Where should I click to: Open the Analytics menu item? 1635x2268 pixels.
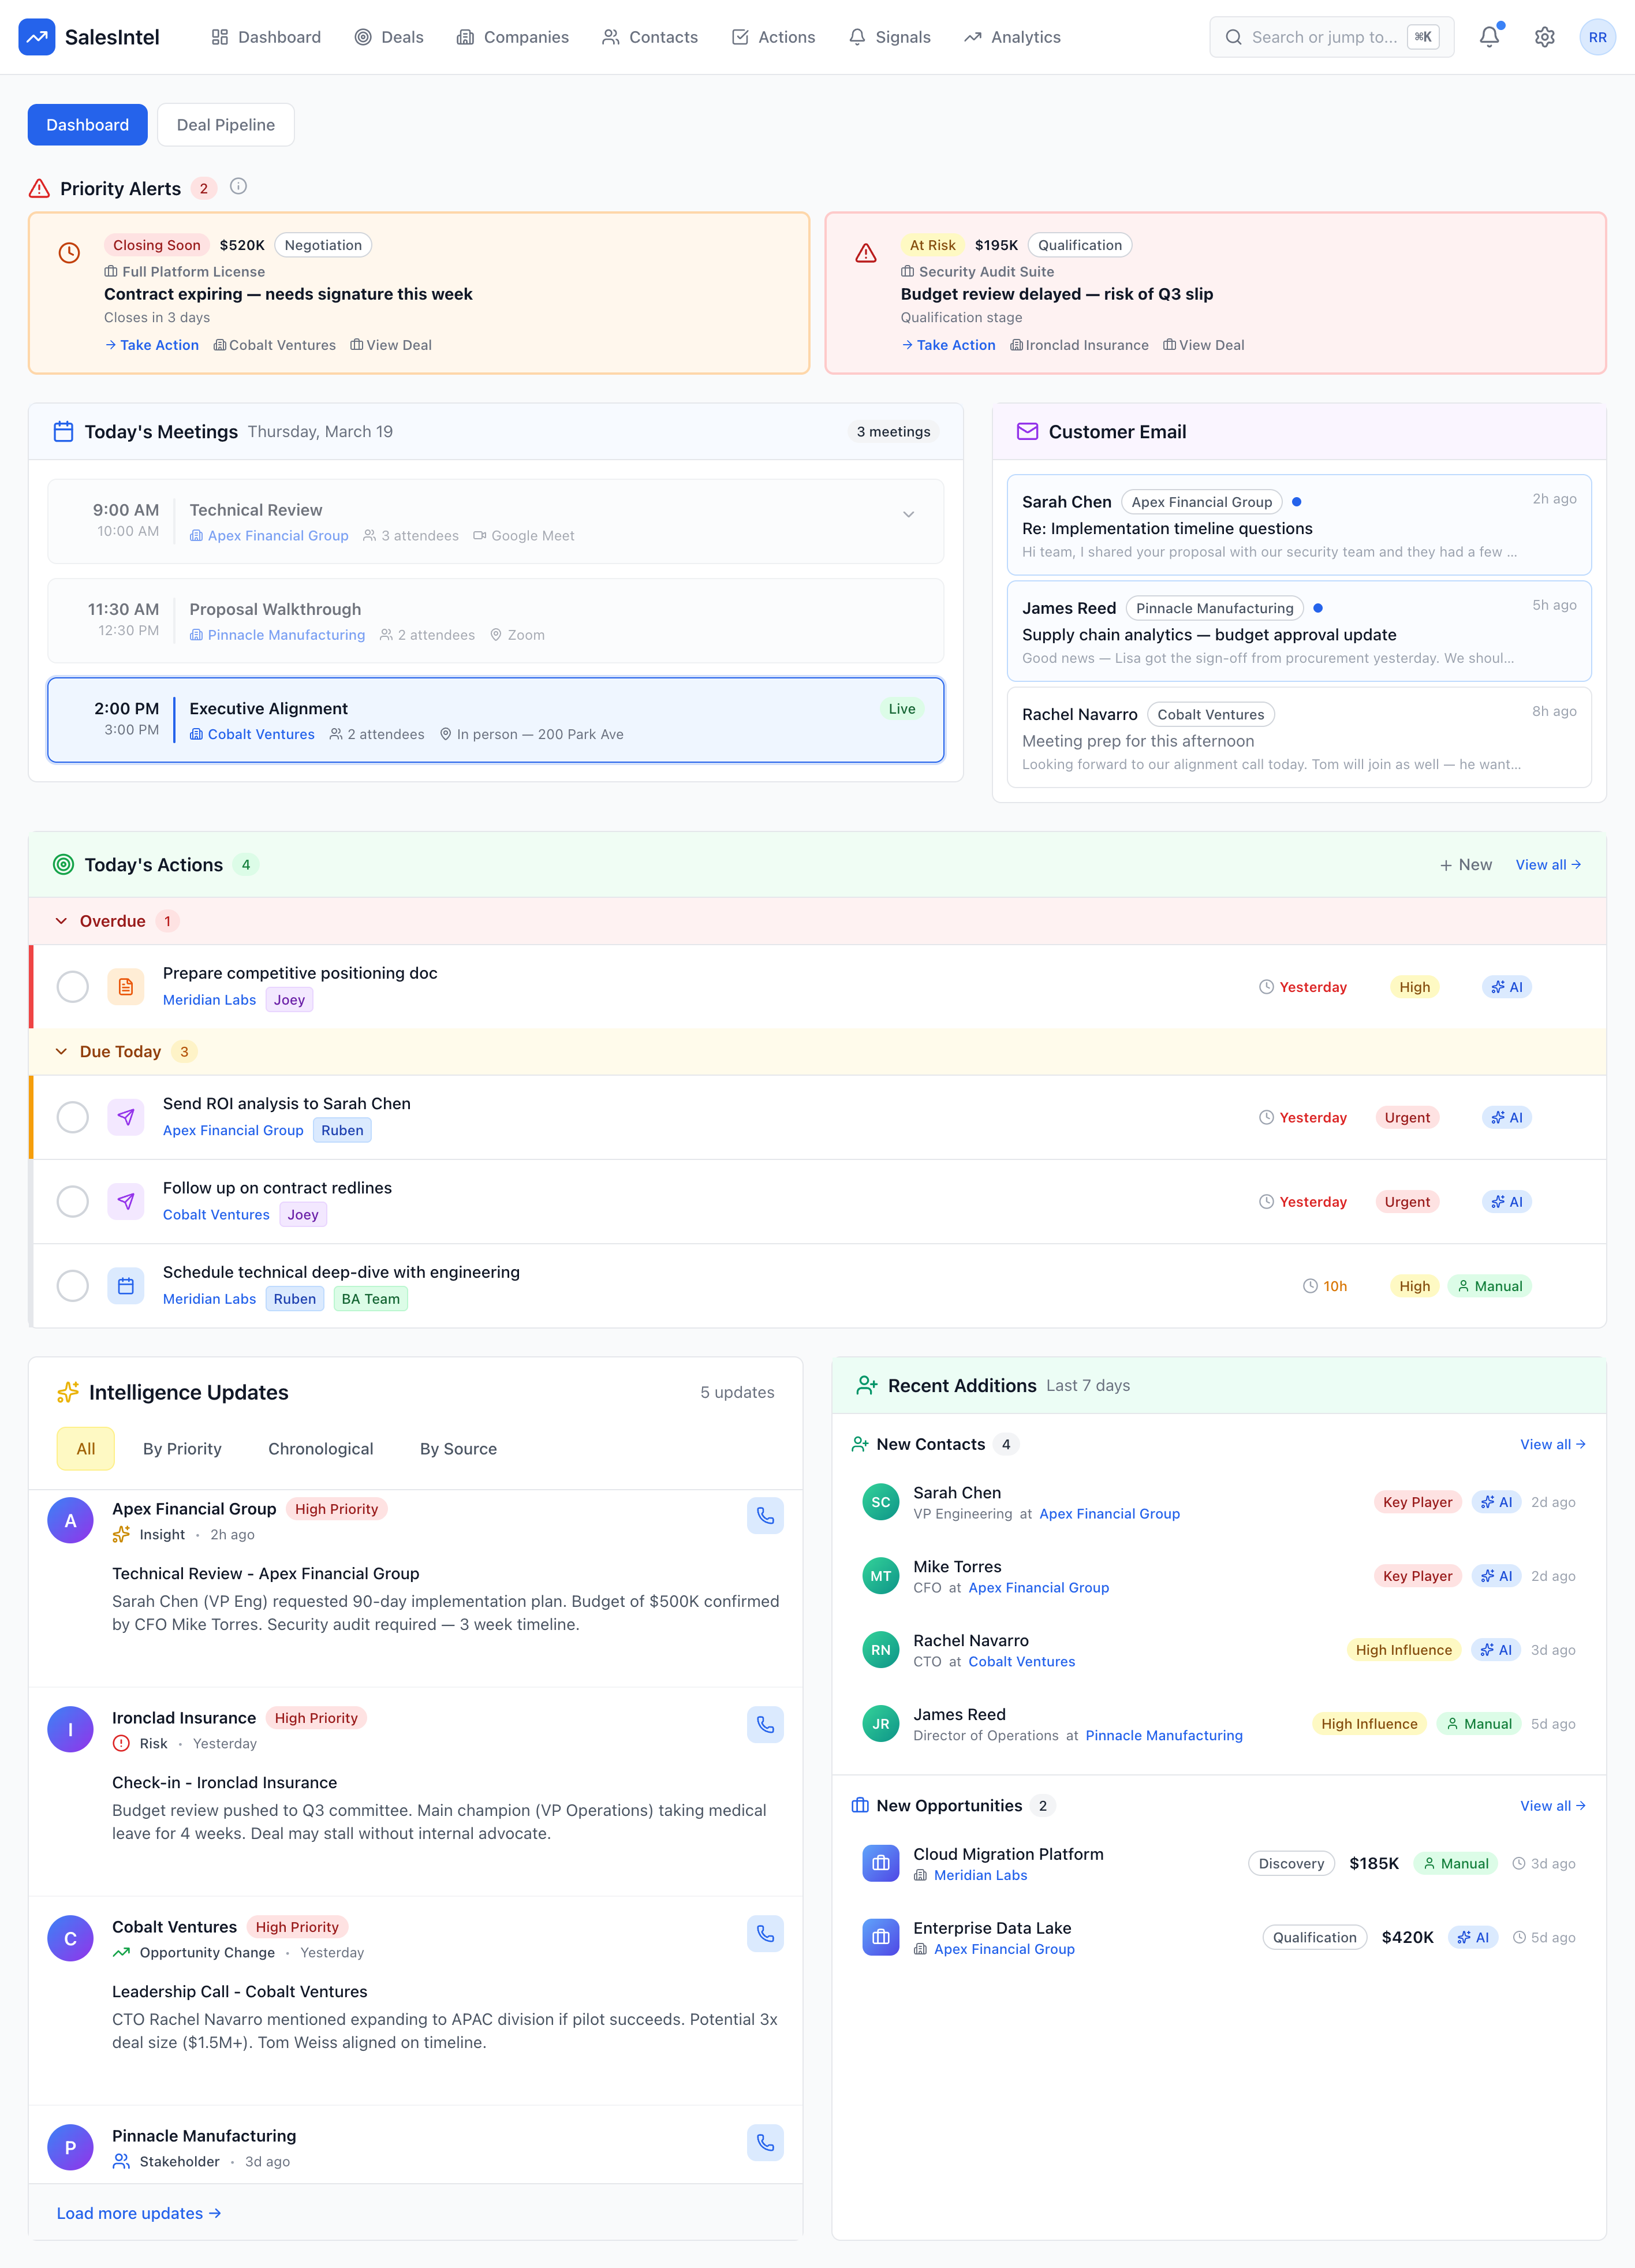[x=1011, y=37]
